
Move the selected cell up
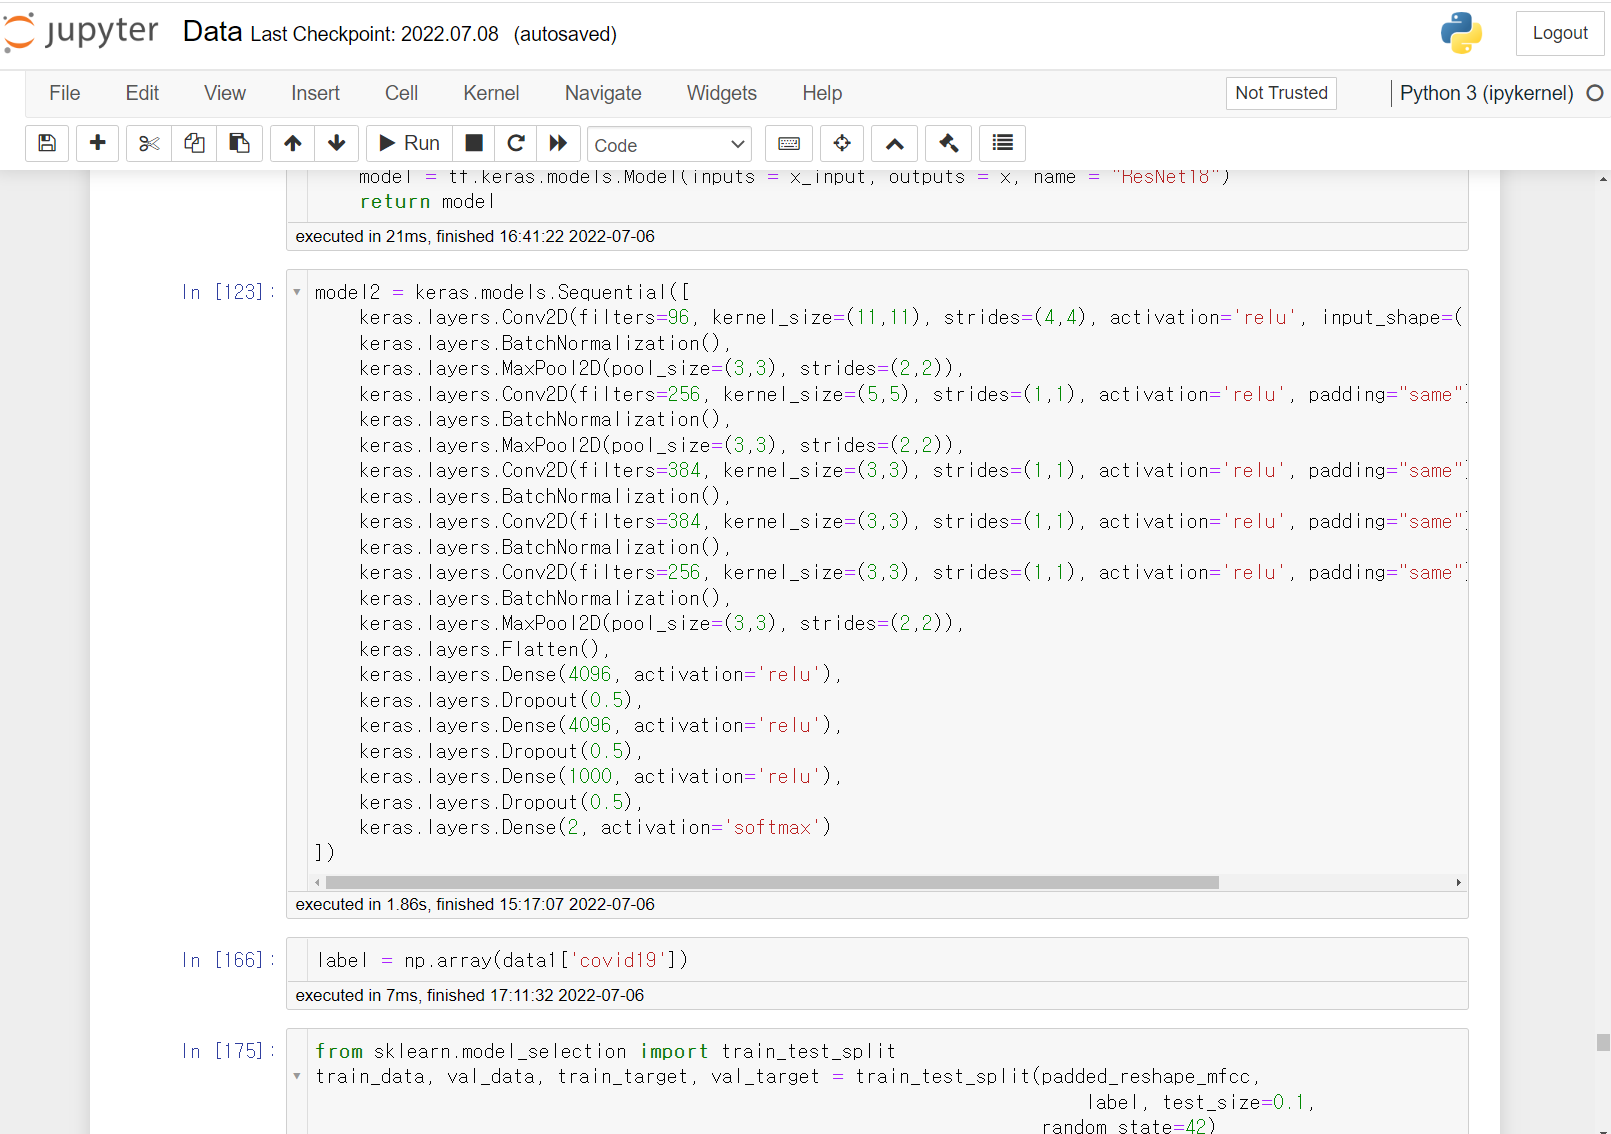(x=291, y=143)
